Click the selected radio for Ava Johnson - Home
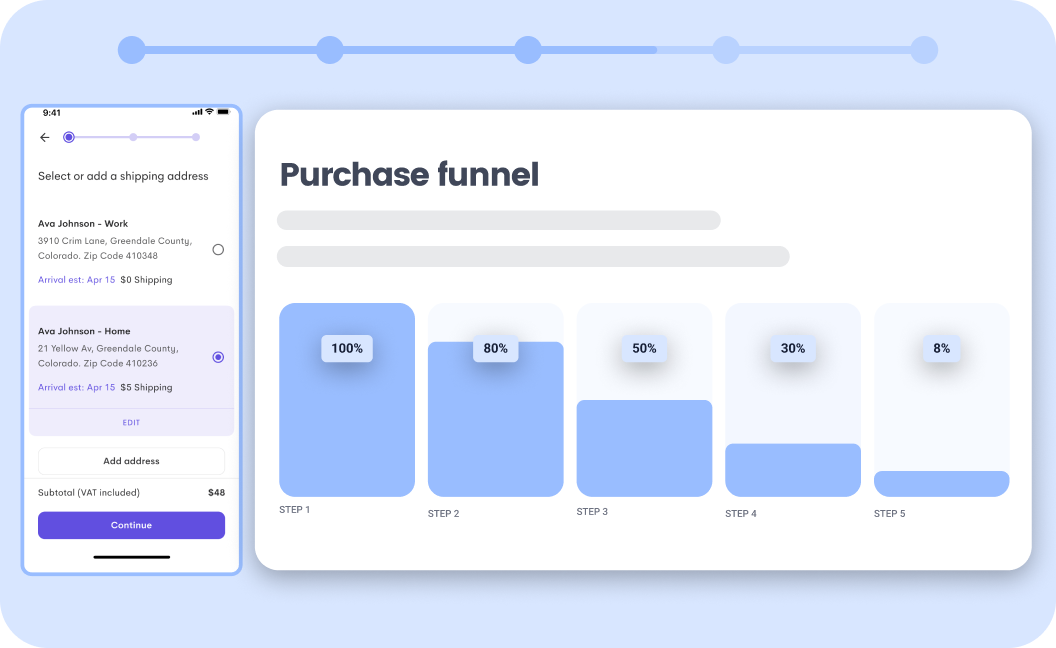This screenshot has width=1056, height=648. pos(218,357)
